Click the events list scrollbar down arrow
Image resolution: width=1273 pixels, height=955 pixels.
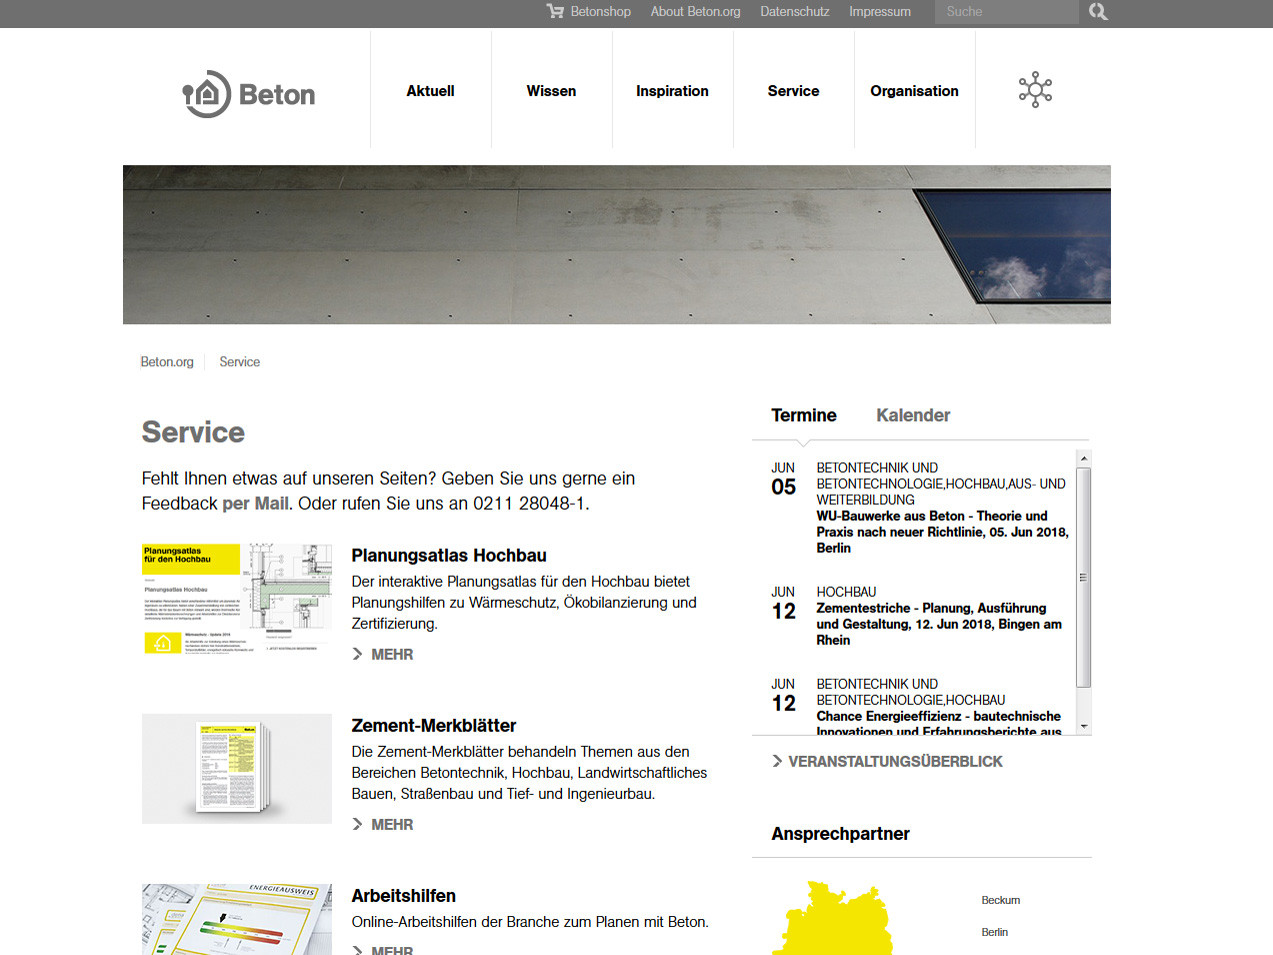tap(1084, 727)
